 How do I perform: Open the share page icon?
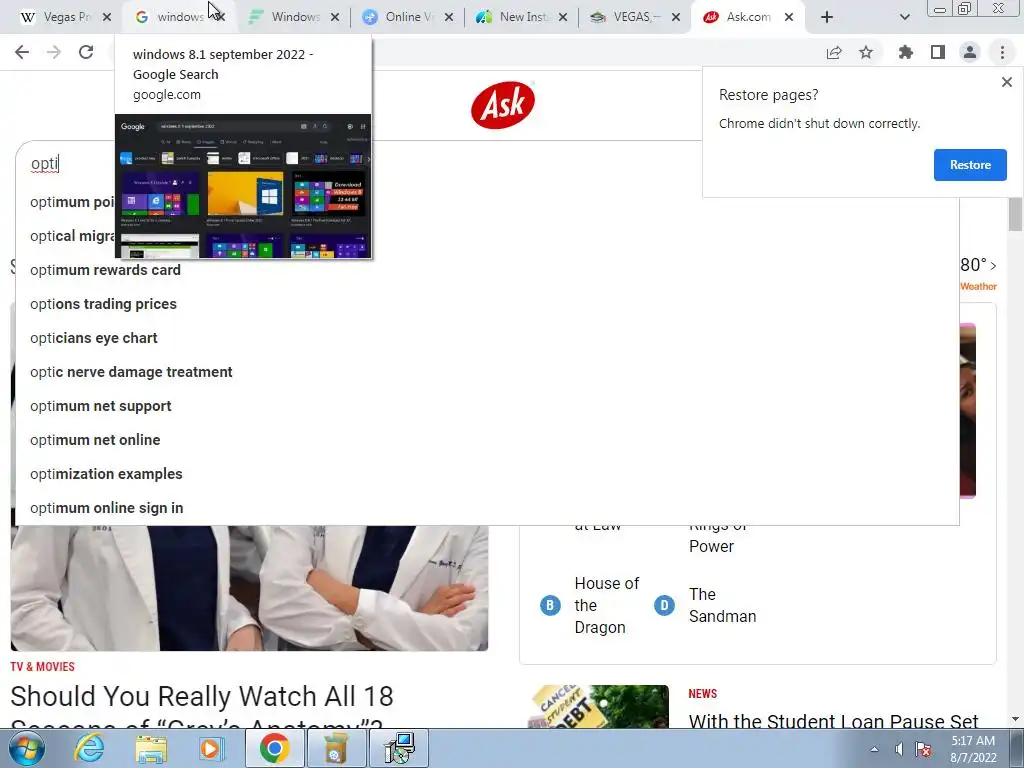834,52
